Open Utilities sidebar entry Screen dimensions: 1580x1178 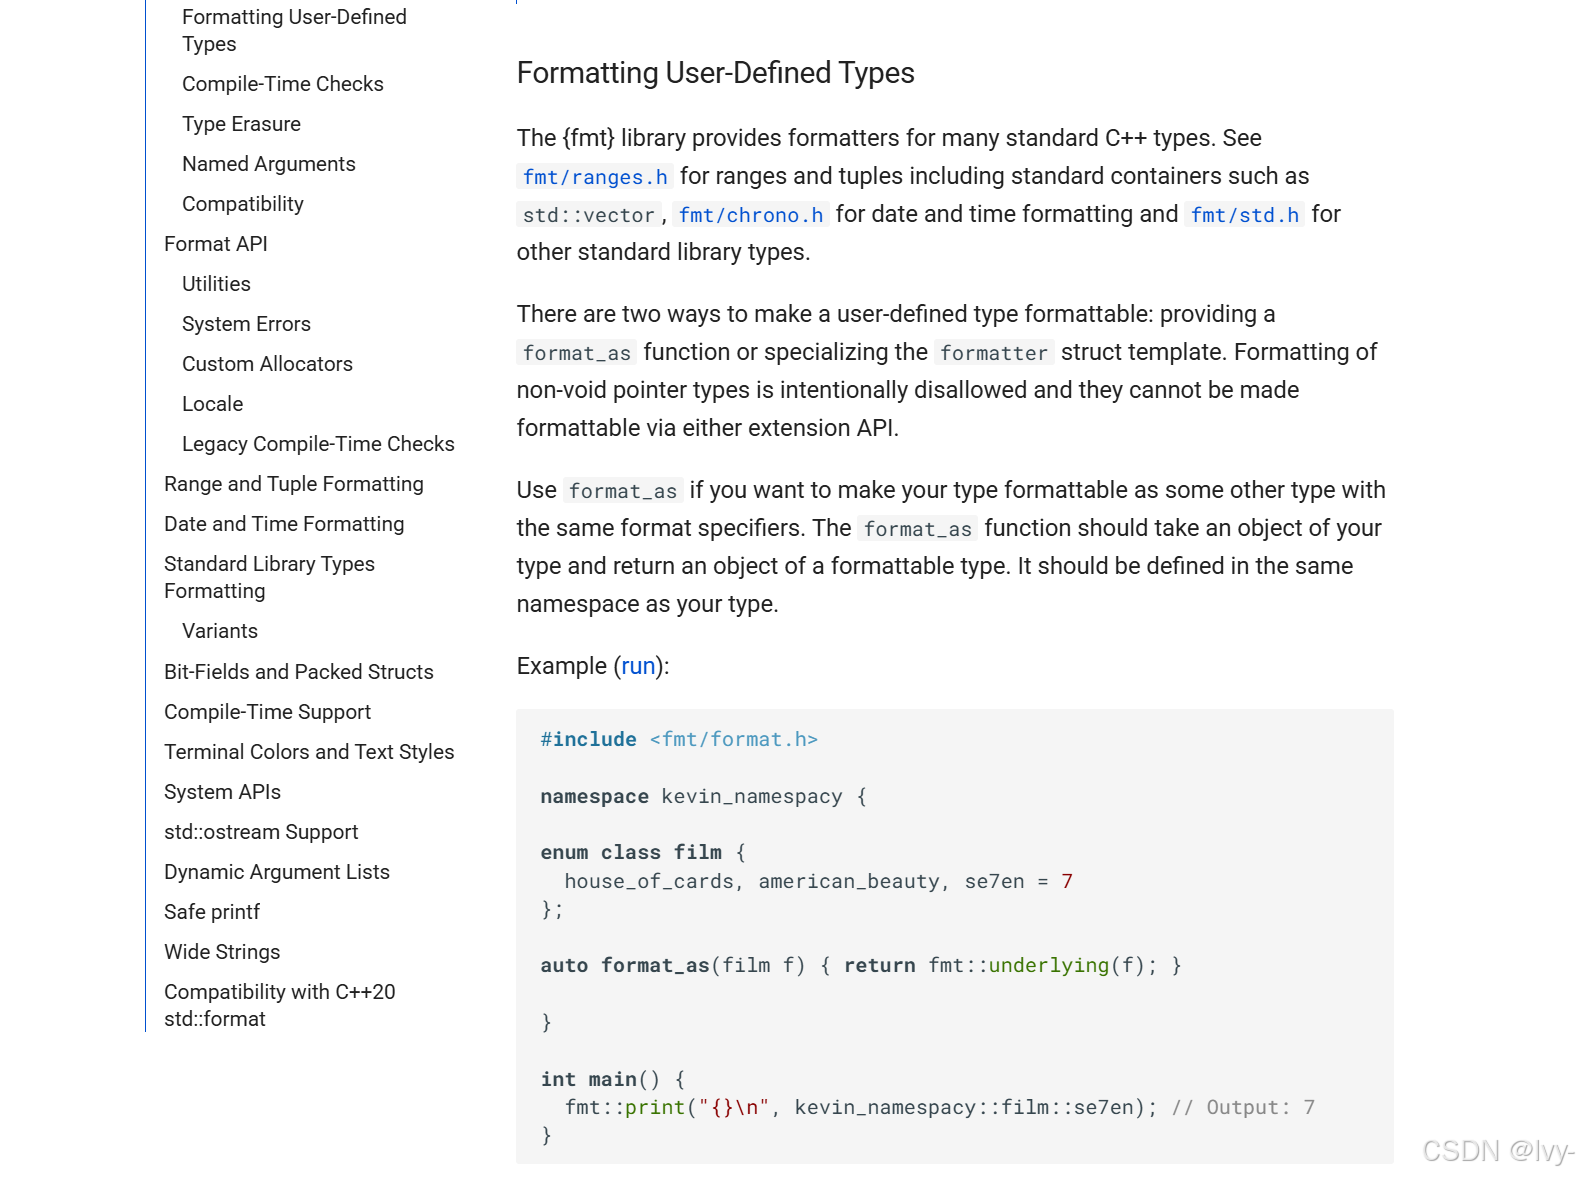point(216,284)
